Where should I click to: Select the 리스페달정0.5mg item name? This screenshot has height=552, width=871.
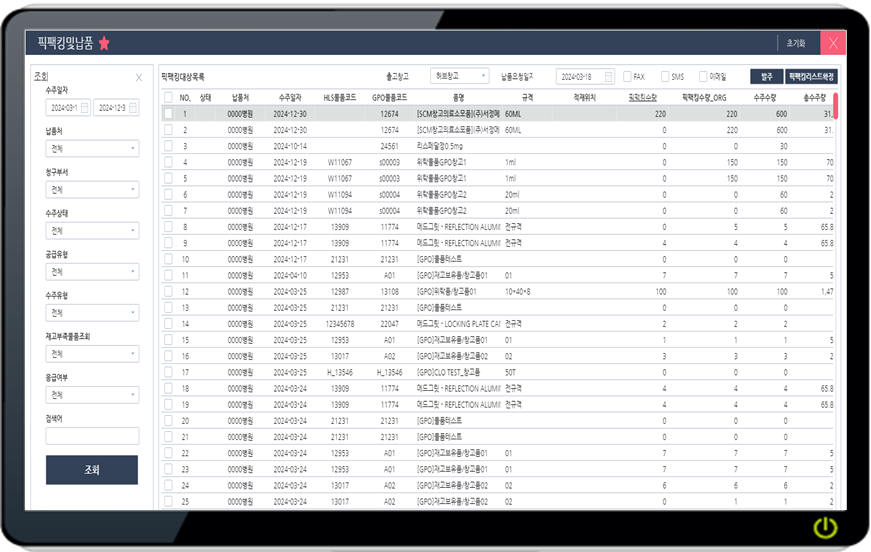[439, 146]
